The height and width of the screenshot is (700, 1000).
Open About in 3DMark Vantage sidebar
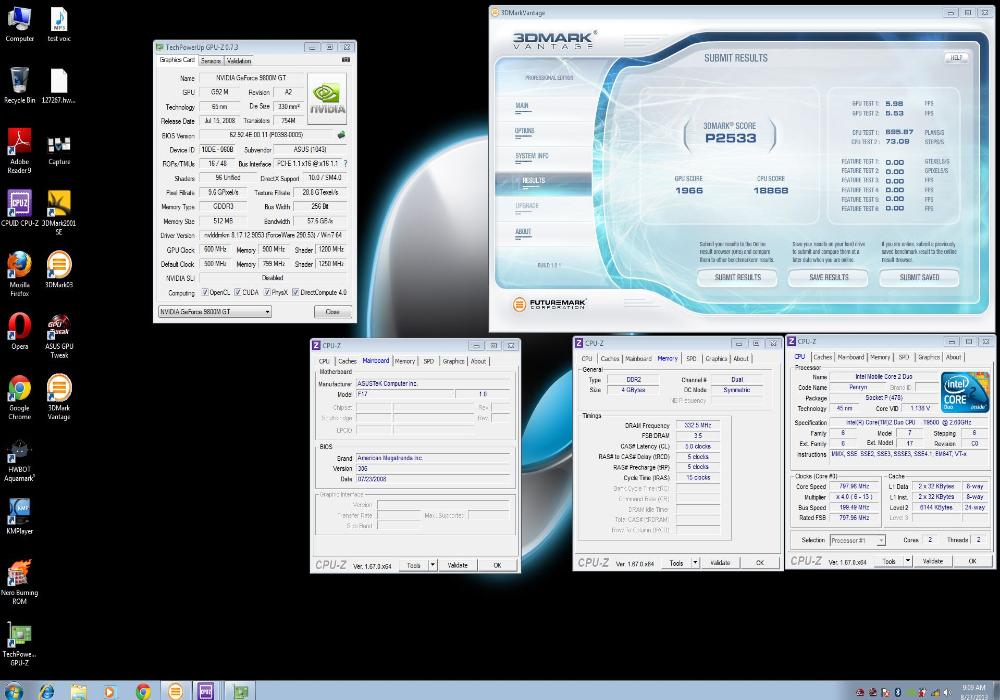[x=523, y=232]
